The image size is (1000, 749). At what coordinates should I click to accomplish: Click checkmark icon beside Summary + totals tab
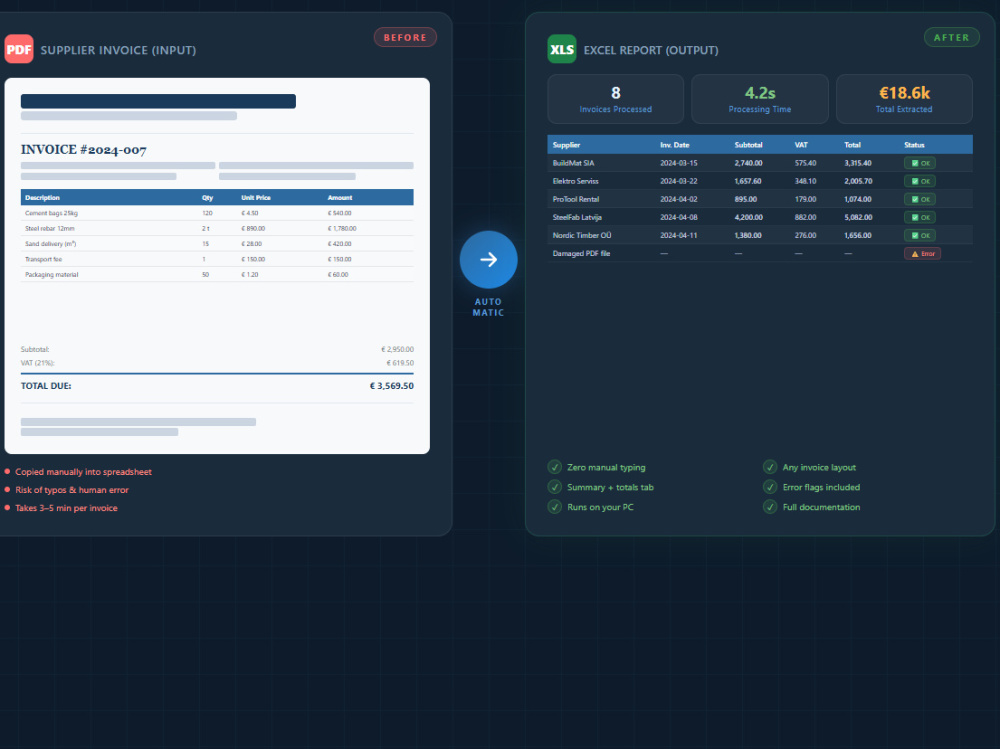click(555, 487)
